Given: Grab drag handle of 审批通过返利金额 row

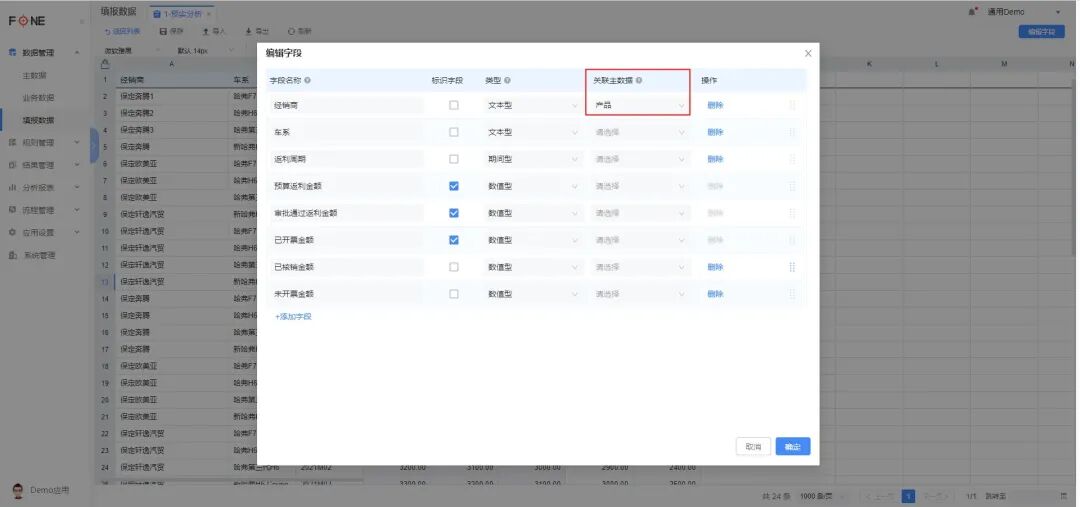Looking at the screenshot, I should point(792,213).
